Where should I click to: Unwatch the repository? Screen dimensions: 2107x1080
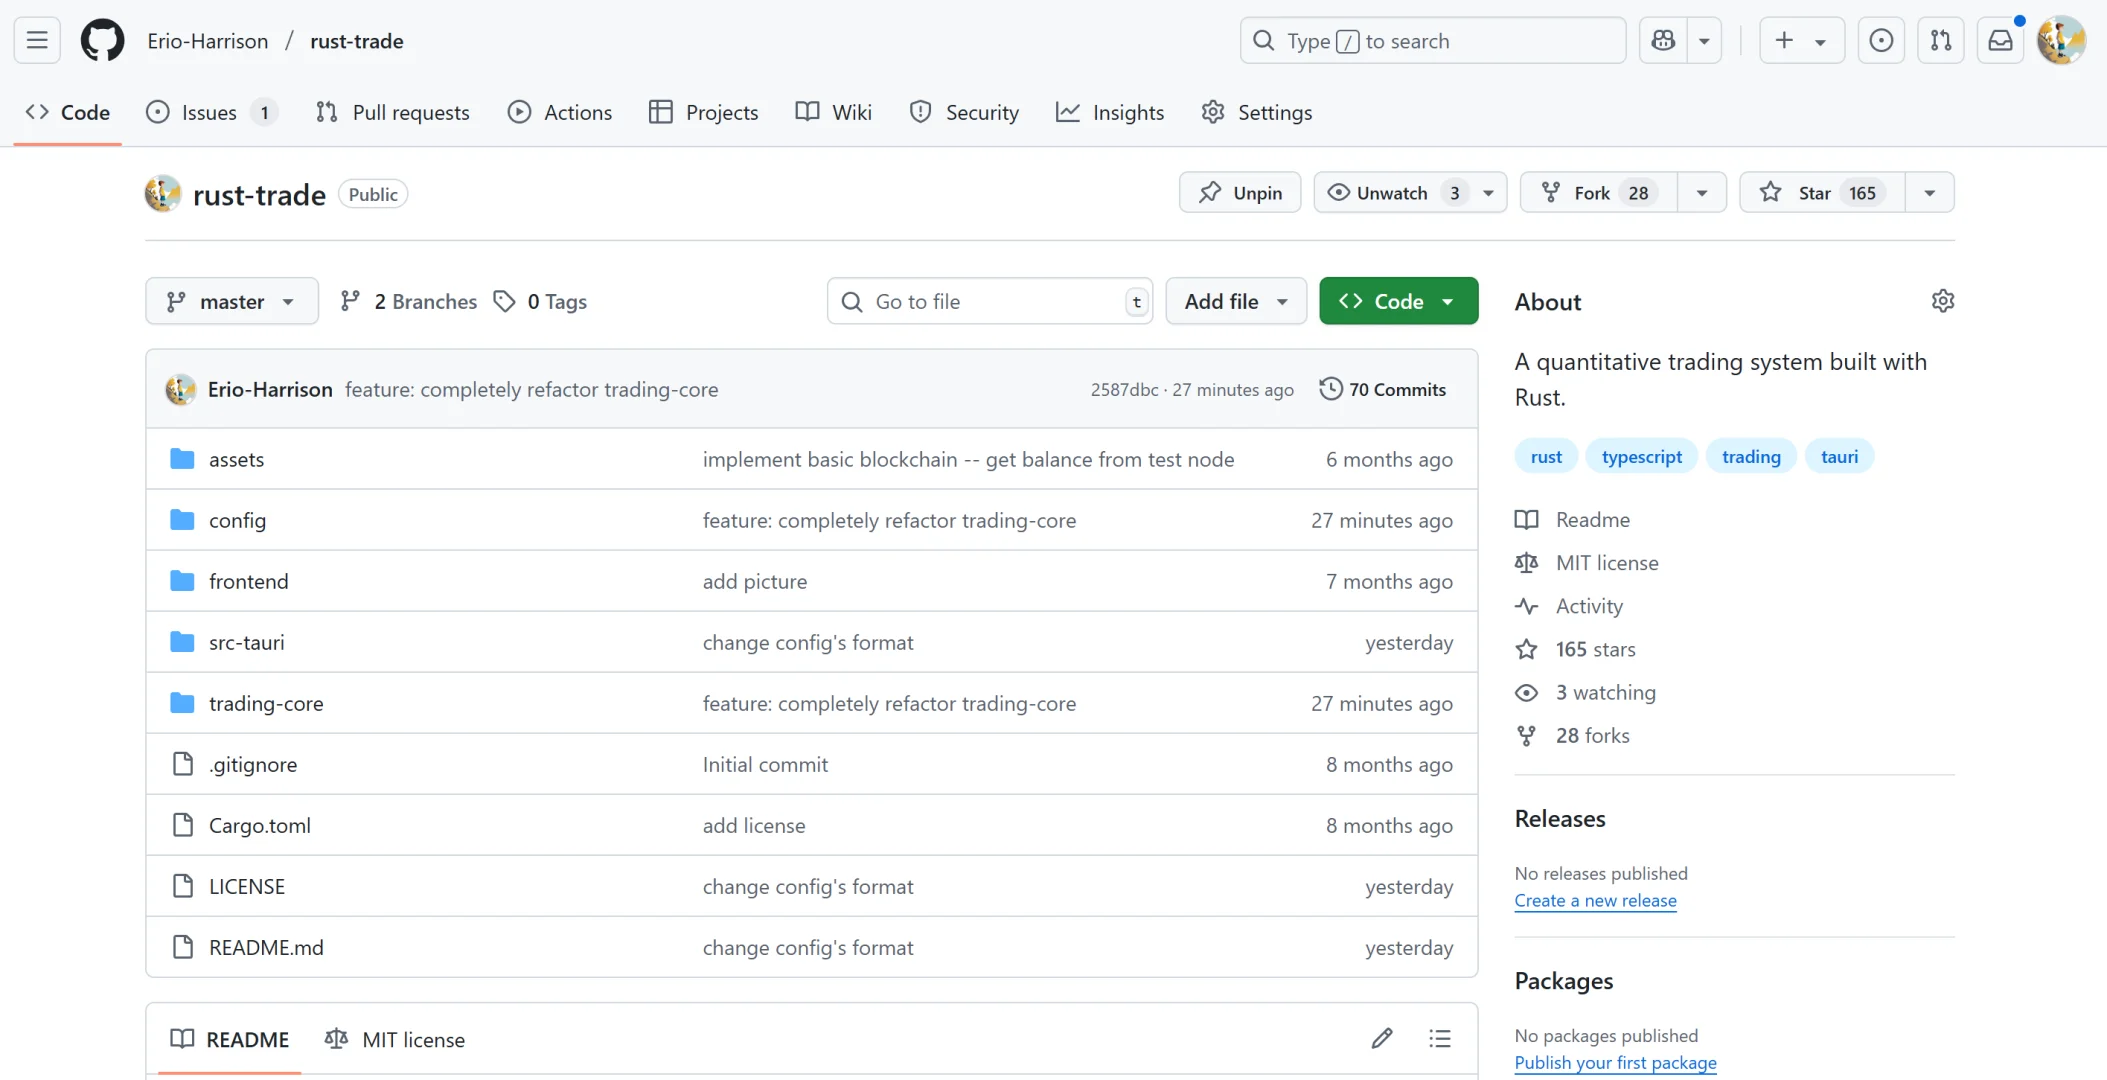pos(1391,193)
